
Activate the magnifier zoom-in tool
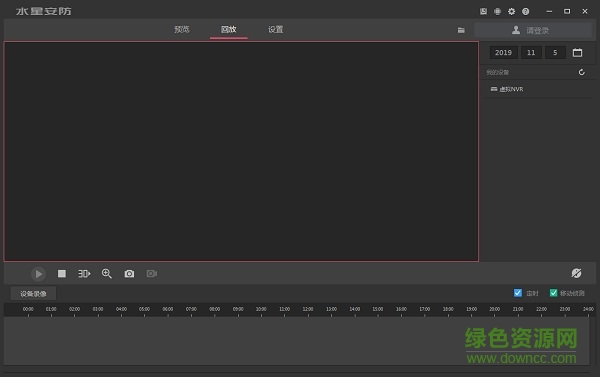(x=107, y=274)
